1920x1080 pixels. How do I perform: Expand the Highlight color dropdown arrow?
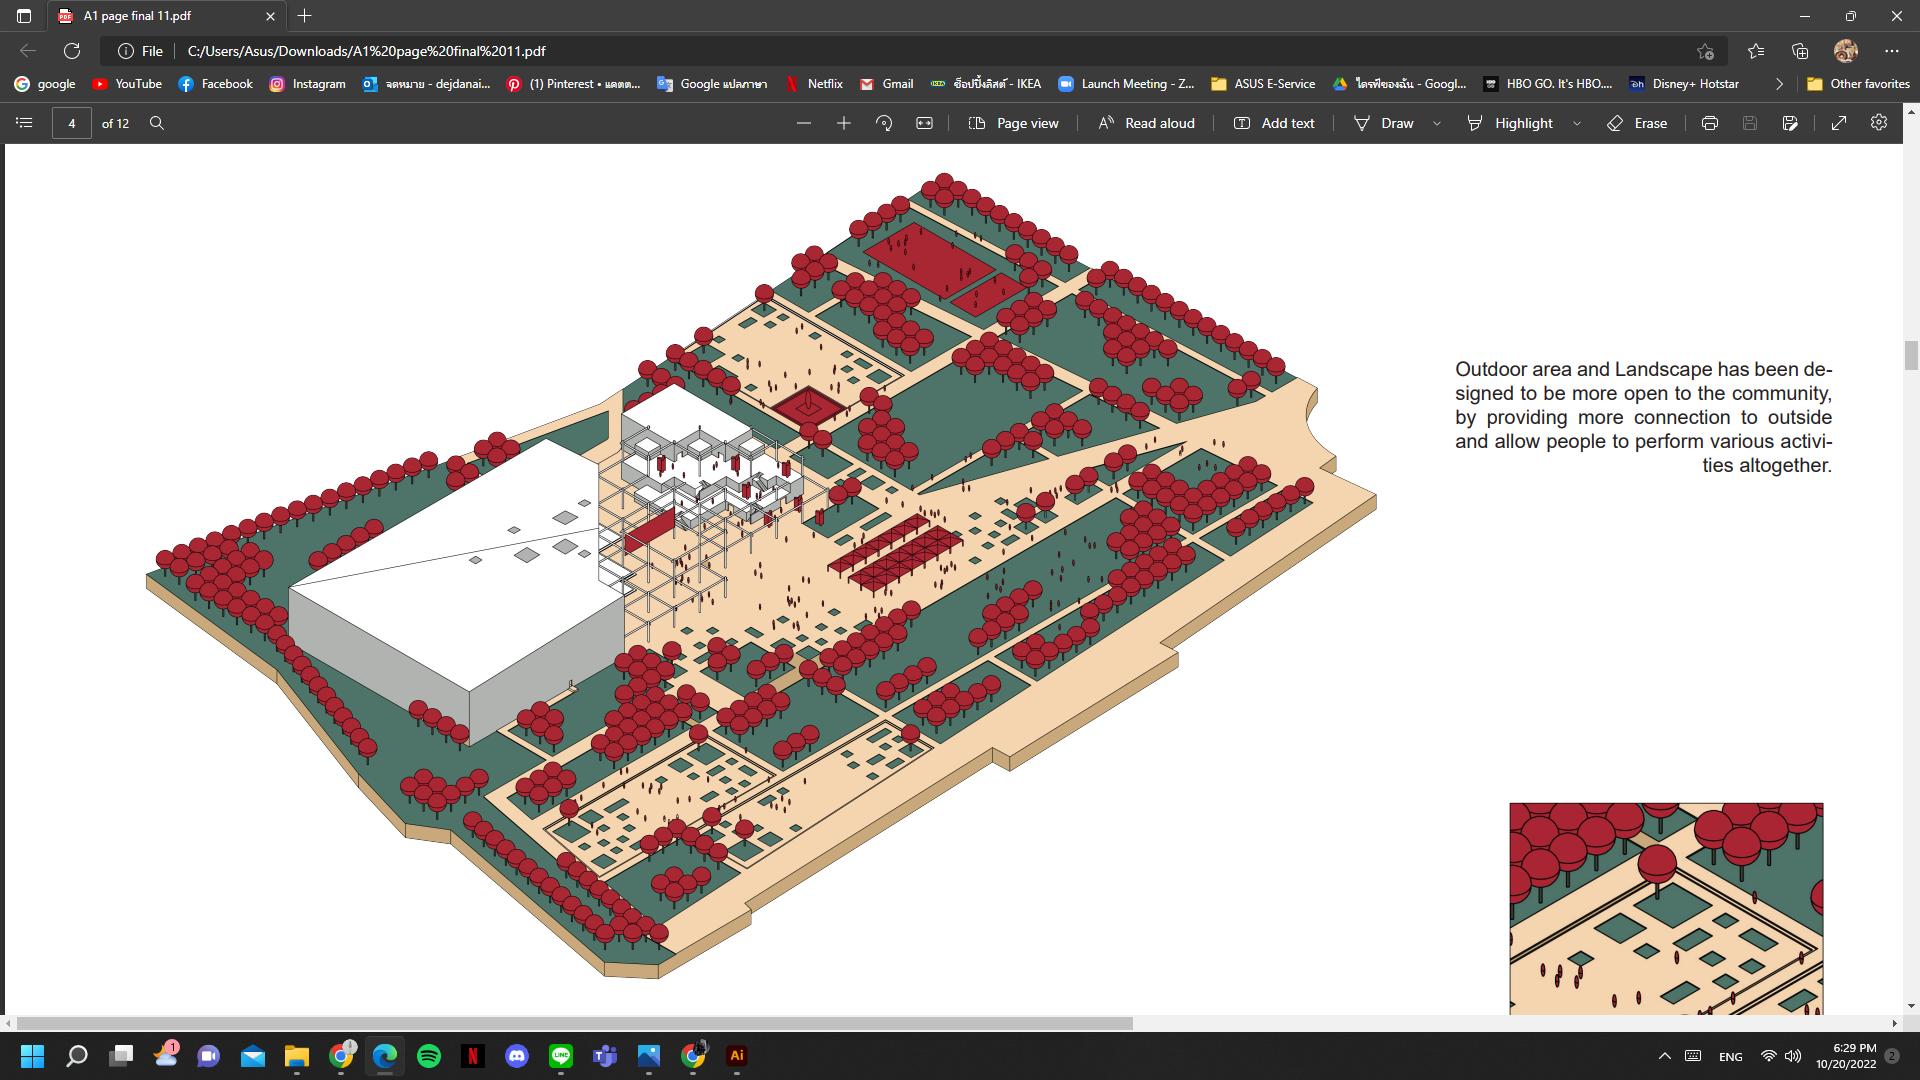coord(1577,123)
